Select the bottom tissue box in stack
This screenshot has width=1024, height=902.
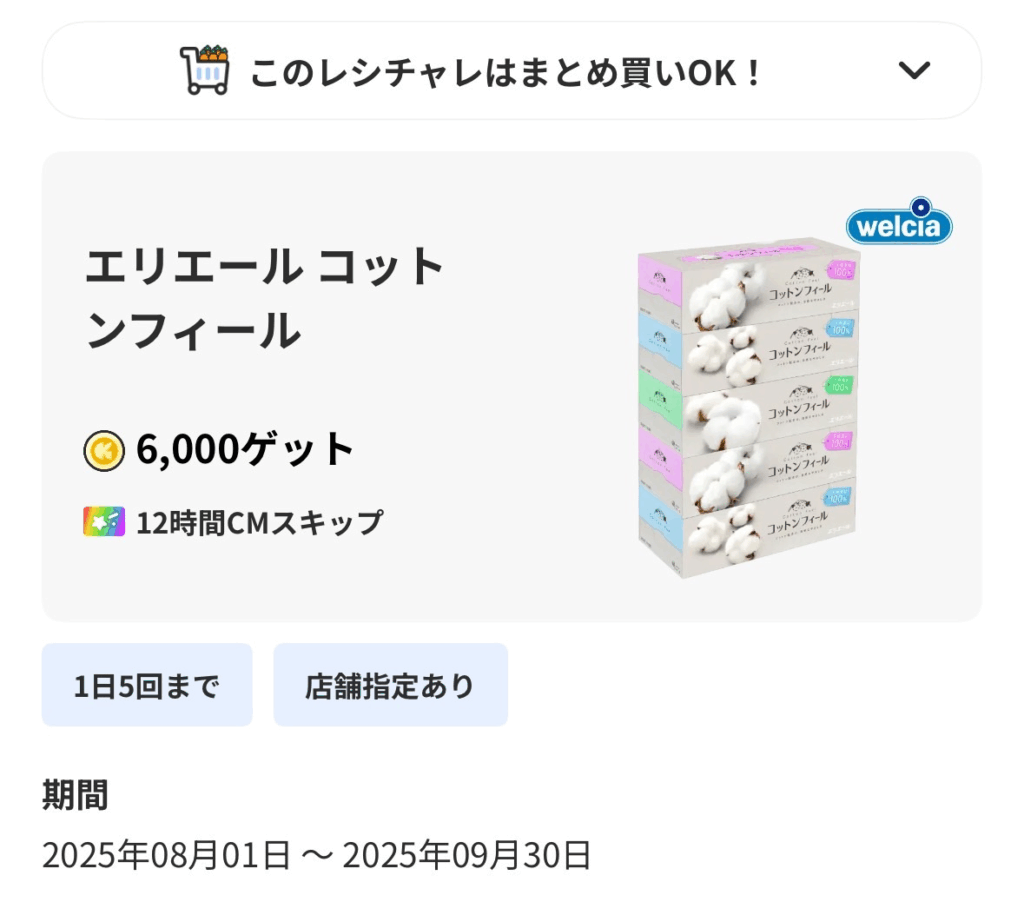click(748, 528)
